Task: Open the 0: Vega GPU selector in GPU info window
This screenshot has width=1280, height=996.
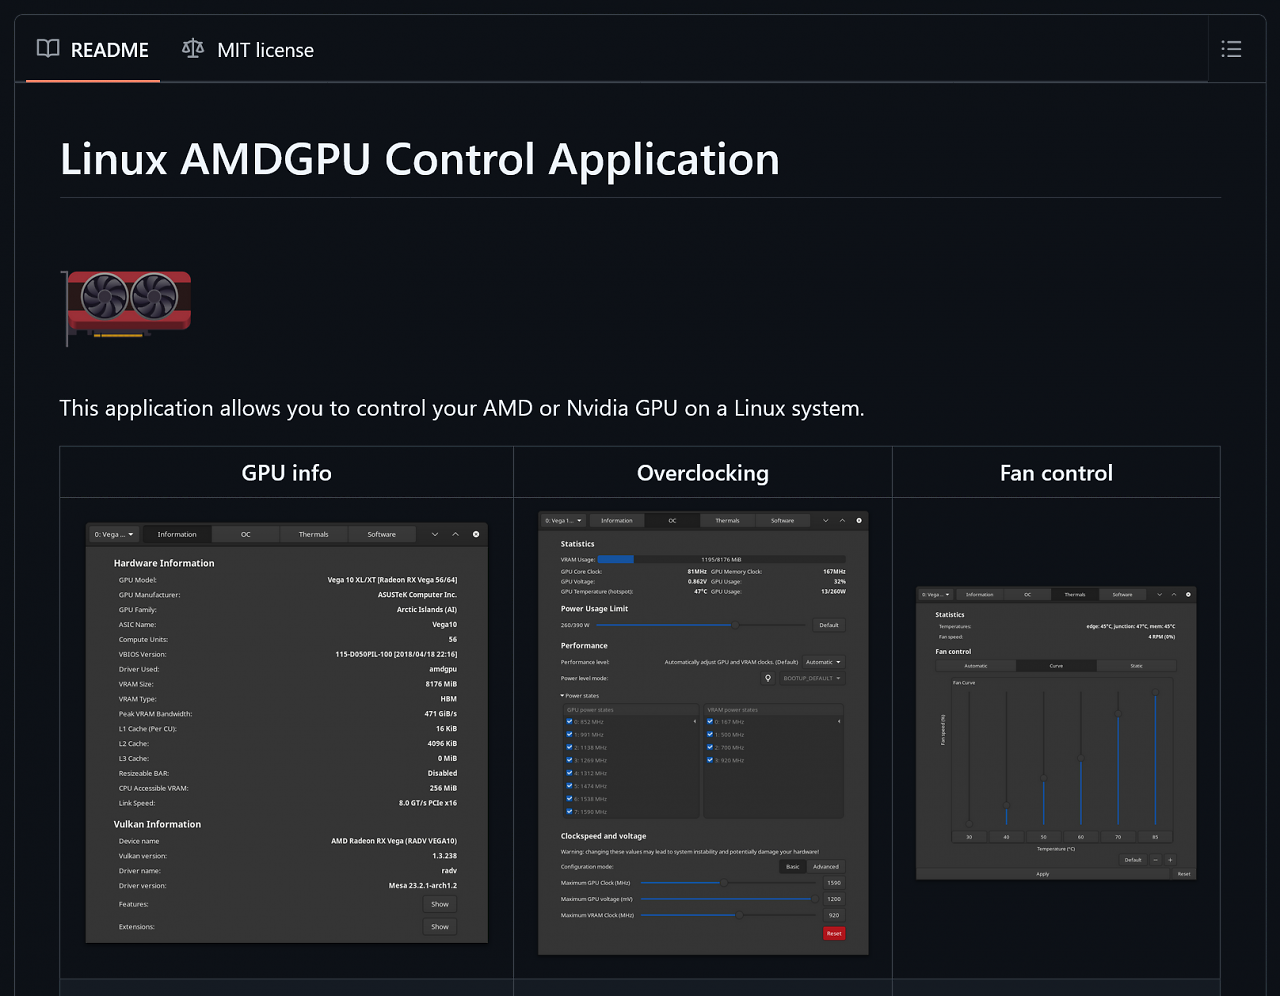Action: (114, 534)
